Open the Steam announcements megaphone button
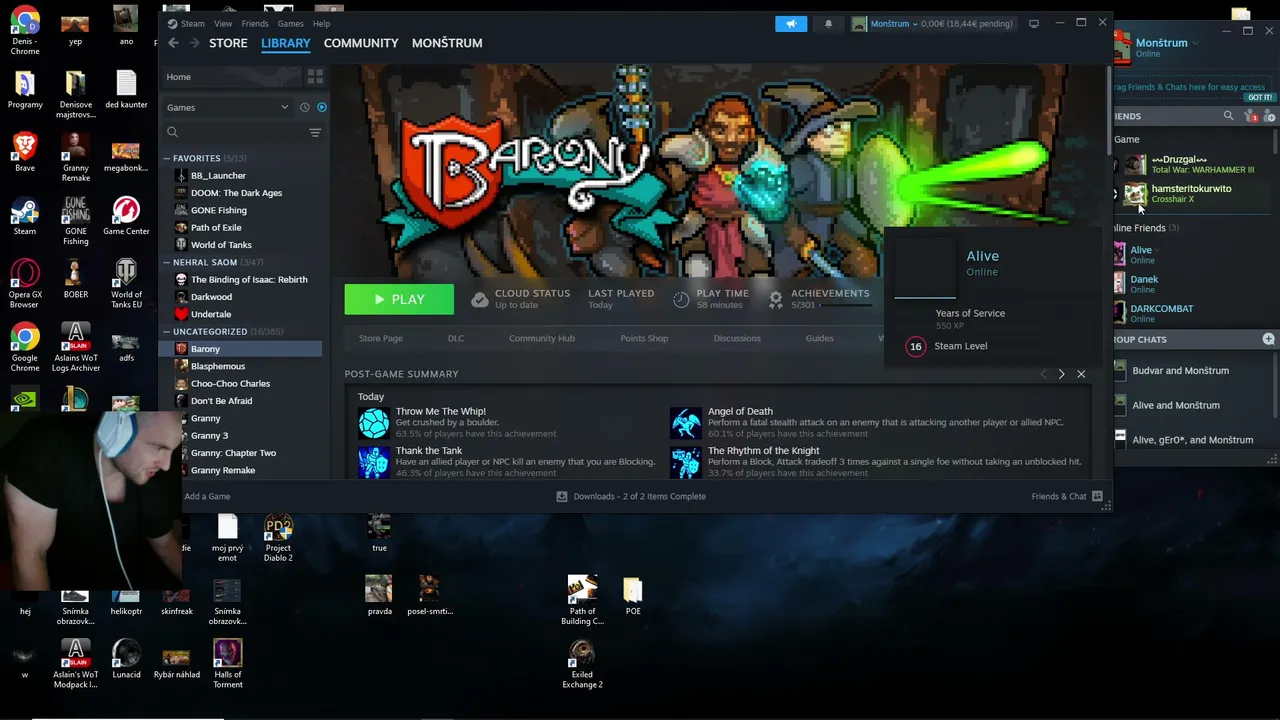The height and width of the screenshot is (720, 1280). click(790, 23)
